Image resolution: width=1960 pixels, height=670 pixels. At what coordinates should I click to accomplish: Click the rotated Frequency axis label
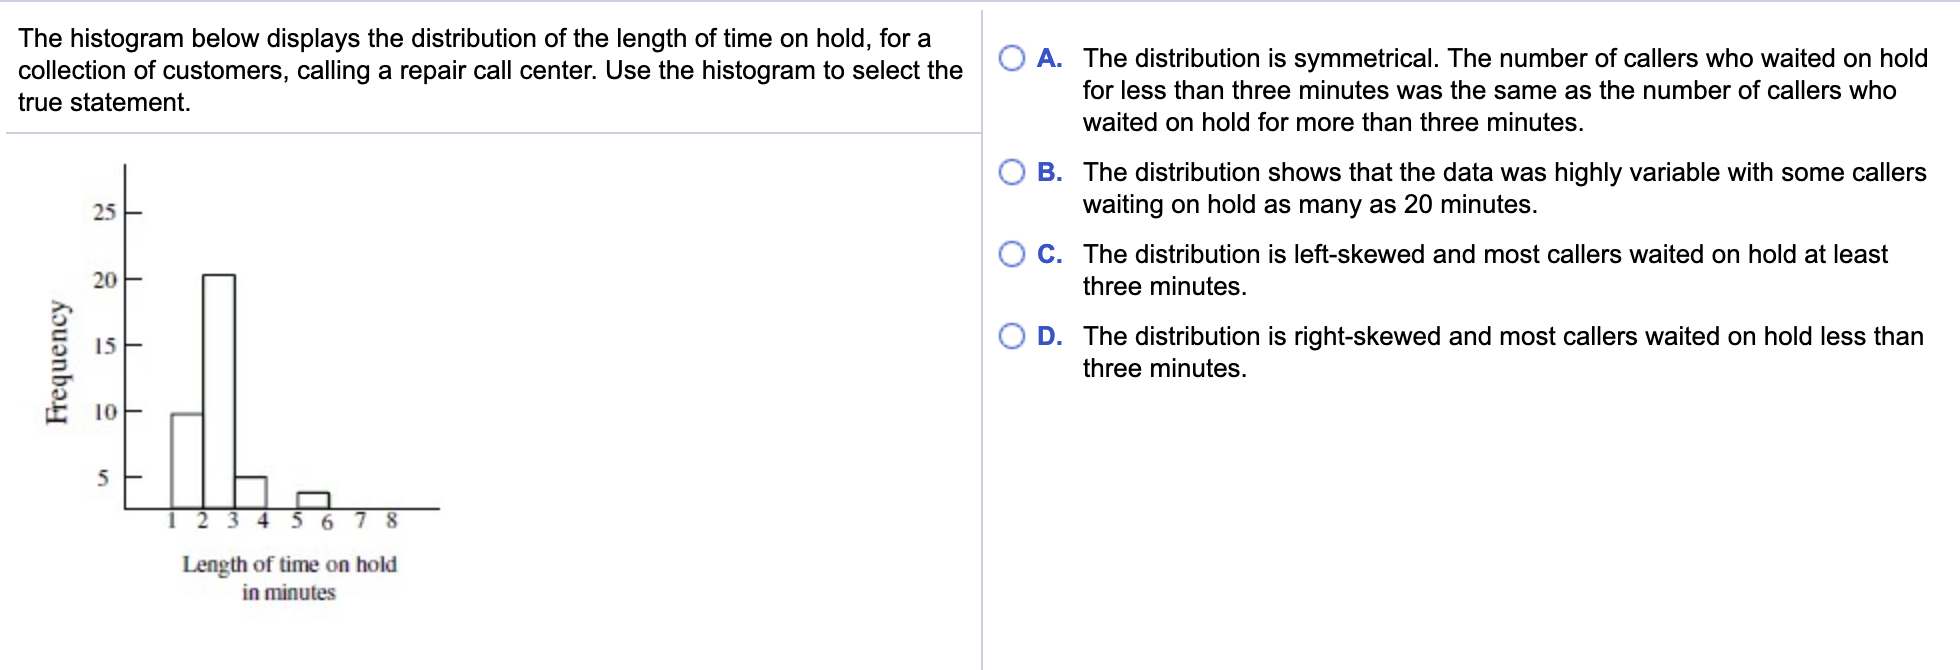[x=58, y=362]
